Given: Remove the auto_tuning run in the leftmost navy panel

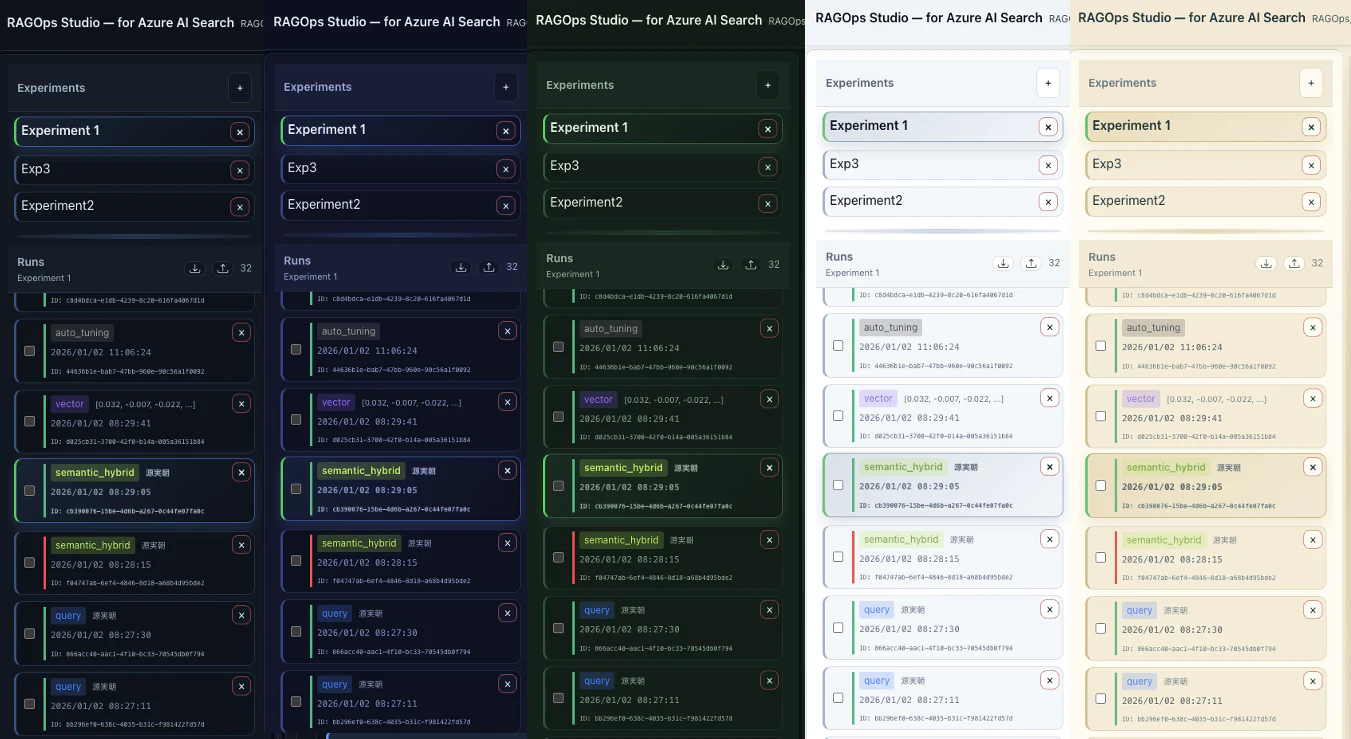Looking at the screenshot, I should click(241, 332).
